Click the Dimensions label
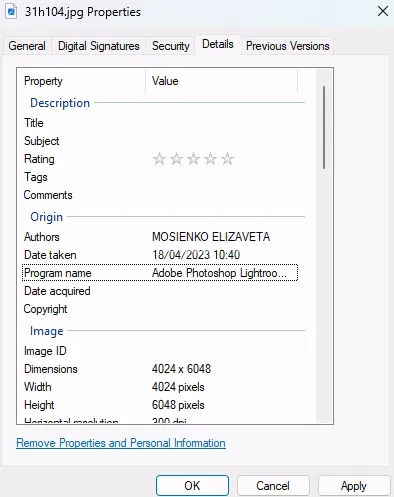Viewport: 394px width, 497px height. [51, 369]
